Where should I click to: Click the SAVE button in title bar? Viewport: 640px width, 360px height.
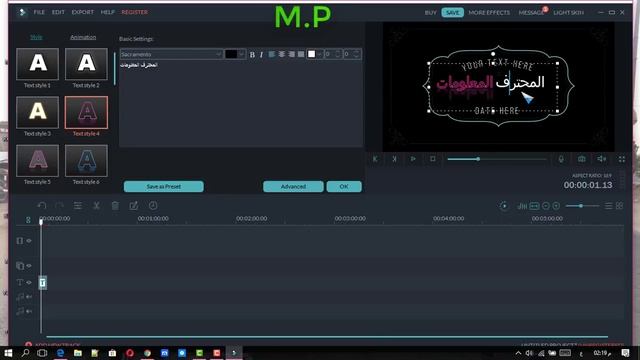[452, 13]
